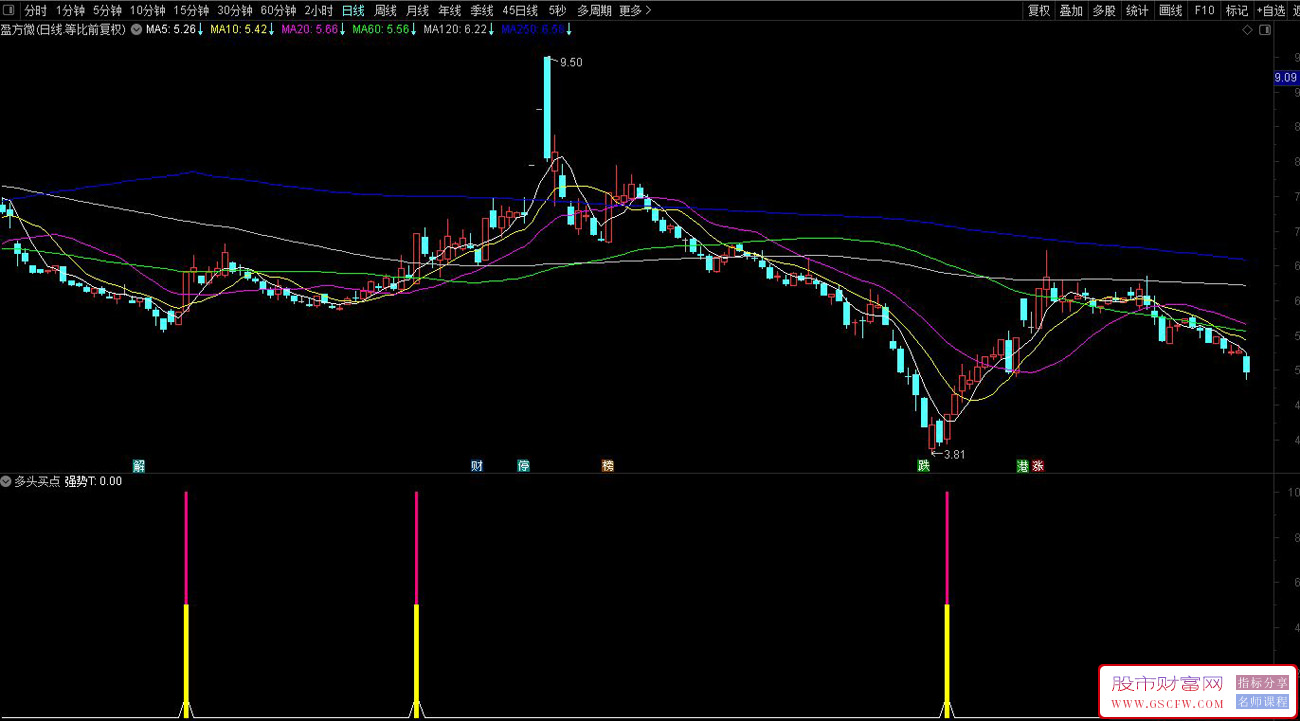Switch to the 1分钟 period tab
This screenshot has width=1300, height=721.
tap(70, 11)
